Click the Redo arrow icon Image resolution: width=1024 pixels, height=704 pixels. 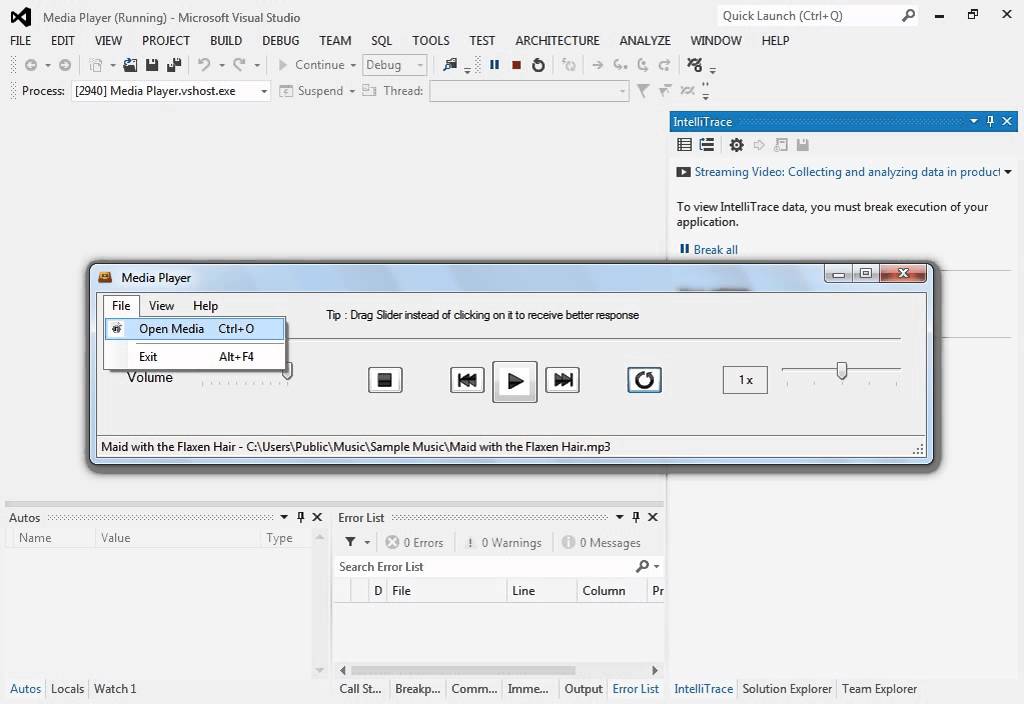click(240, 65)
